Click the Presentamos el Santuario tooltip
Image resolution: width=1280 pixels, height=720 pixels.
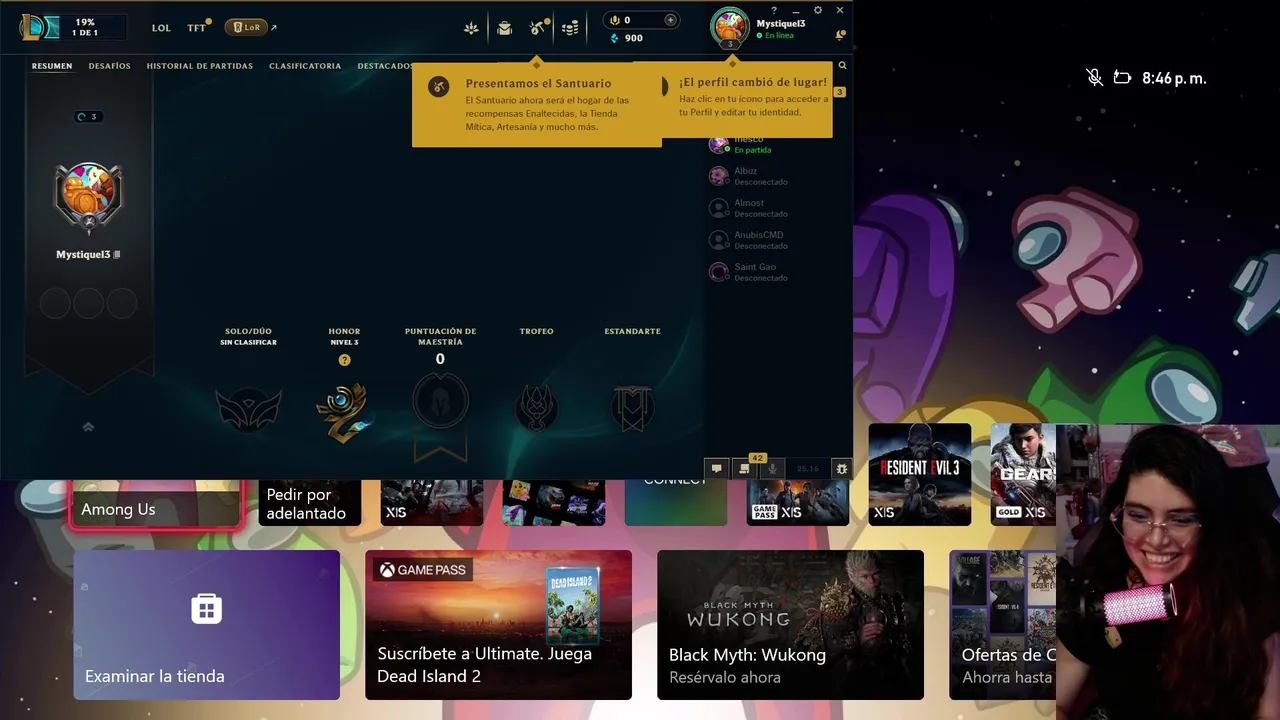click(x=537, y=105)
